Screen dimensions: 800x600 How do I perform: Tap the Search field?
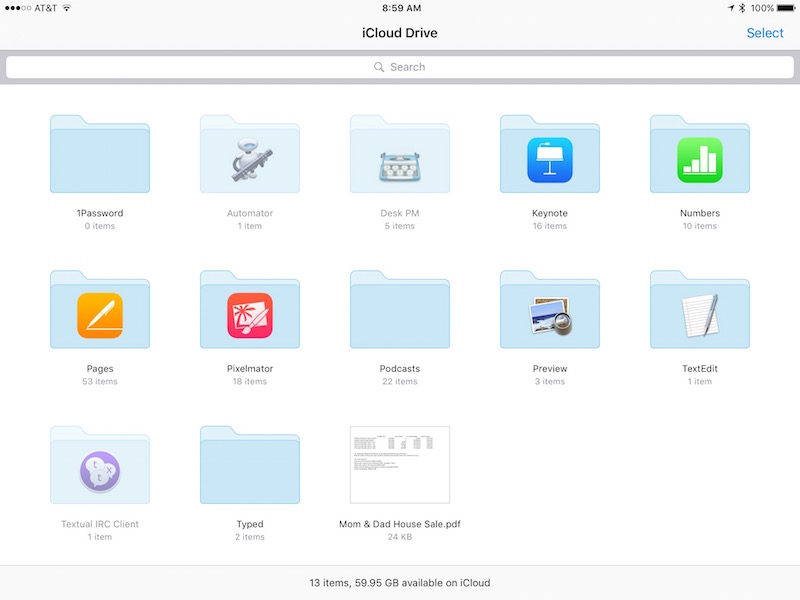400,67
